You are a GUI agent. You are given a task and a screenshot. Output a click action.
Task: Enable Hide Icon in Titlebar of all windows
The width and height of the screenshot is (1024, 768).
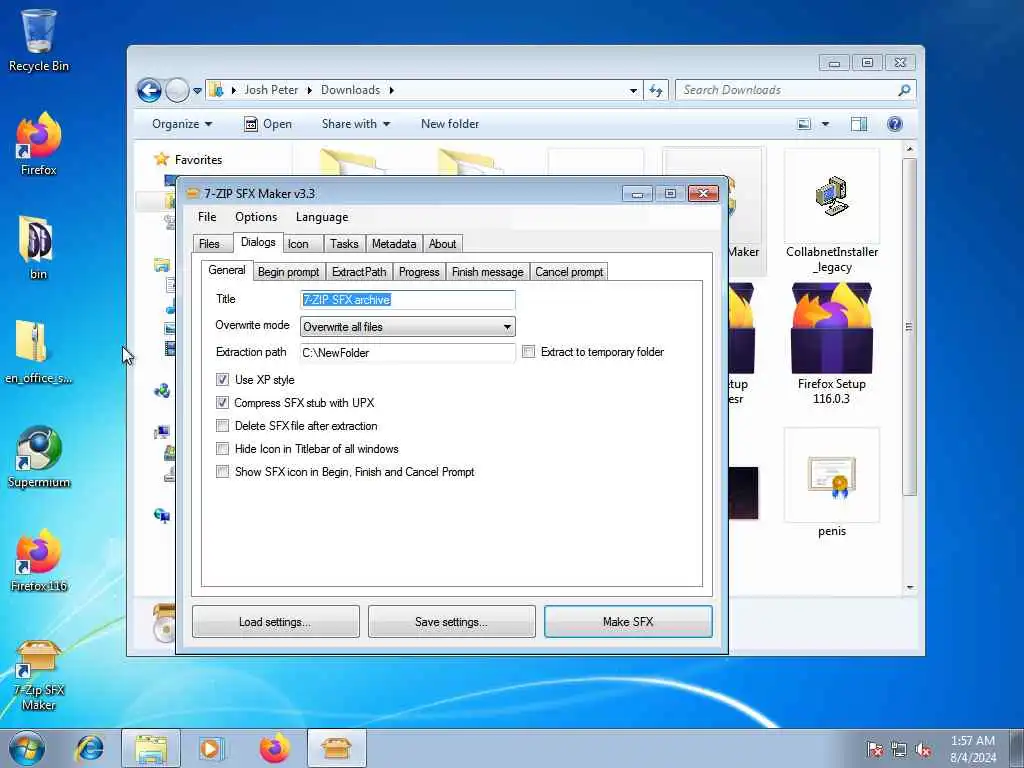point(223,449)
